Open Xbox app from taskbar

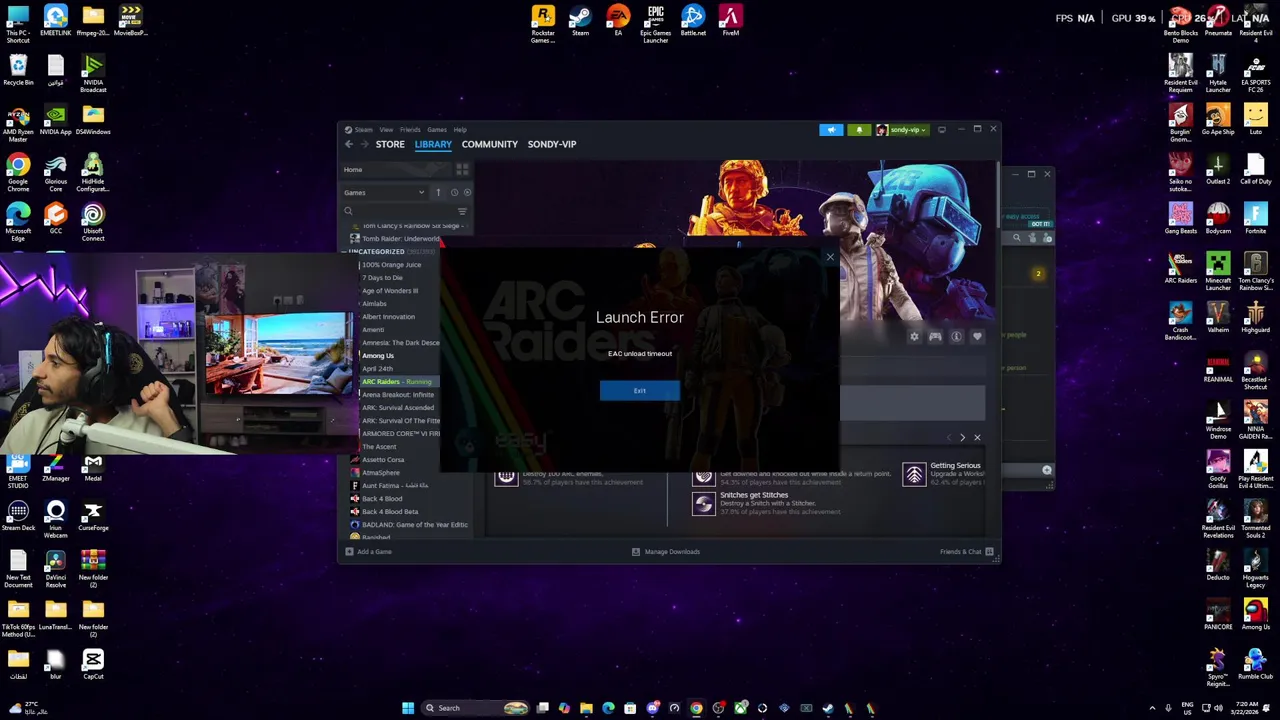click(740, 708)
